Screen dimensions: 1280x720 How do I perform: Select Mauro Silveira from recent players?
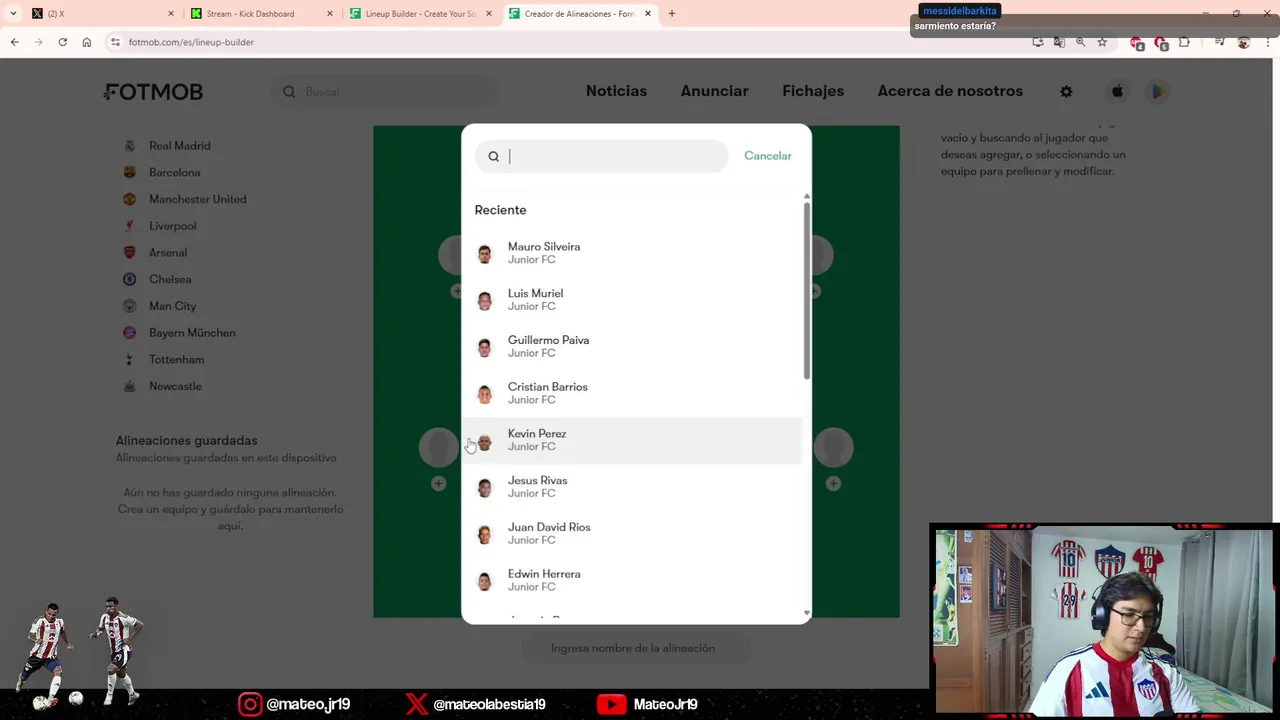pos(632,253)
